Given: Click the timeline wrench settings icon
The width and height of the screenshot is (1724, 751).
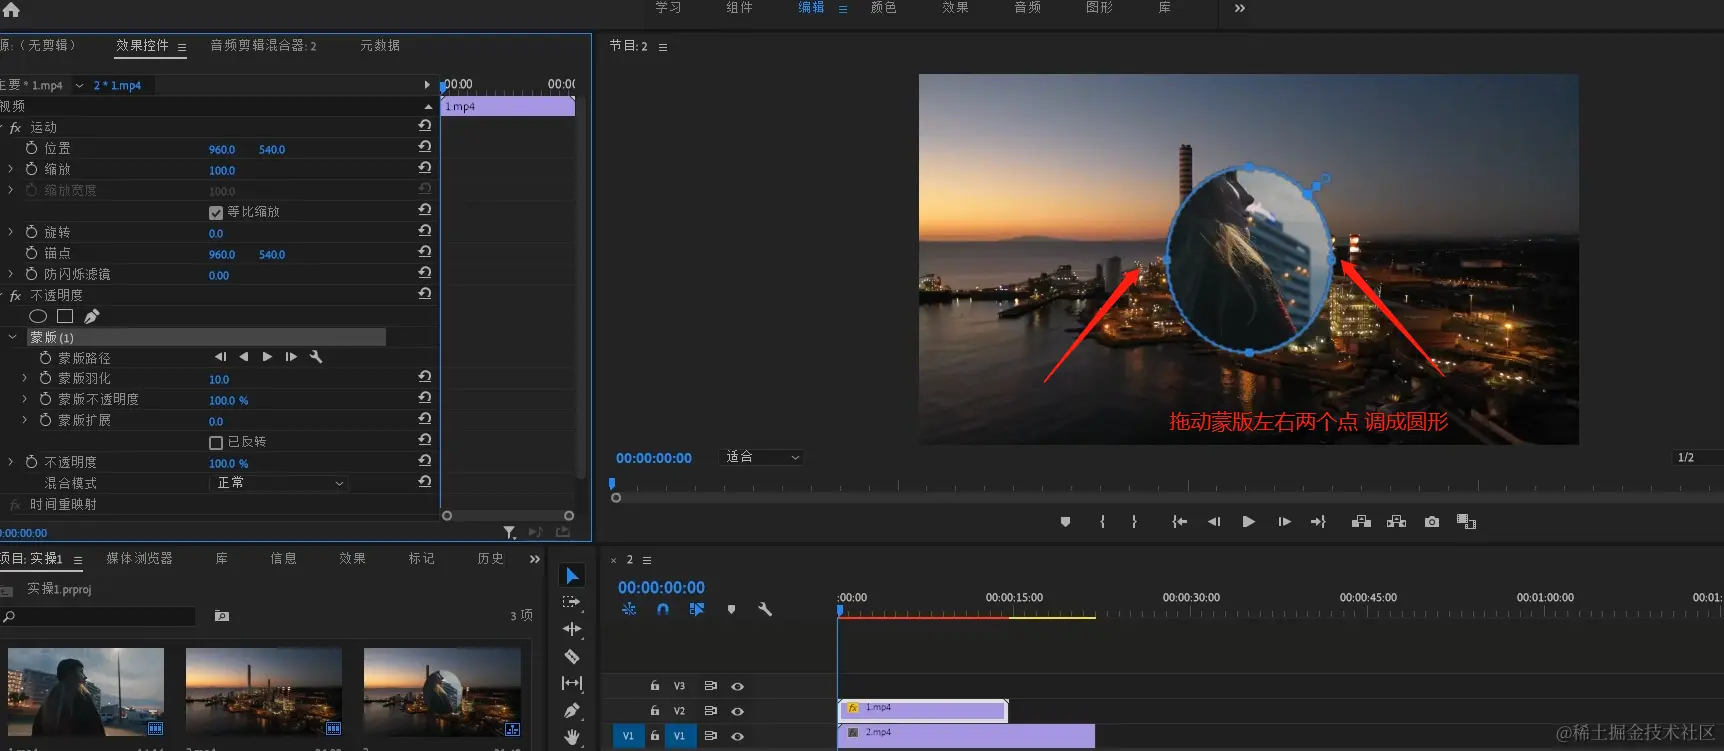Looking at the screenshot, I should [x=765, y=609].
